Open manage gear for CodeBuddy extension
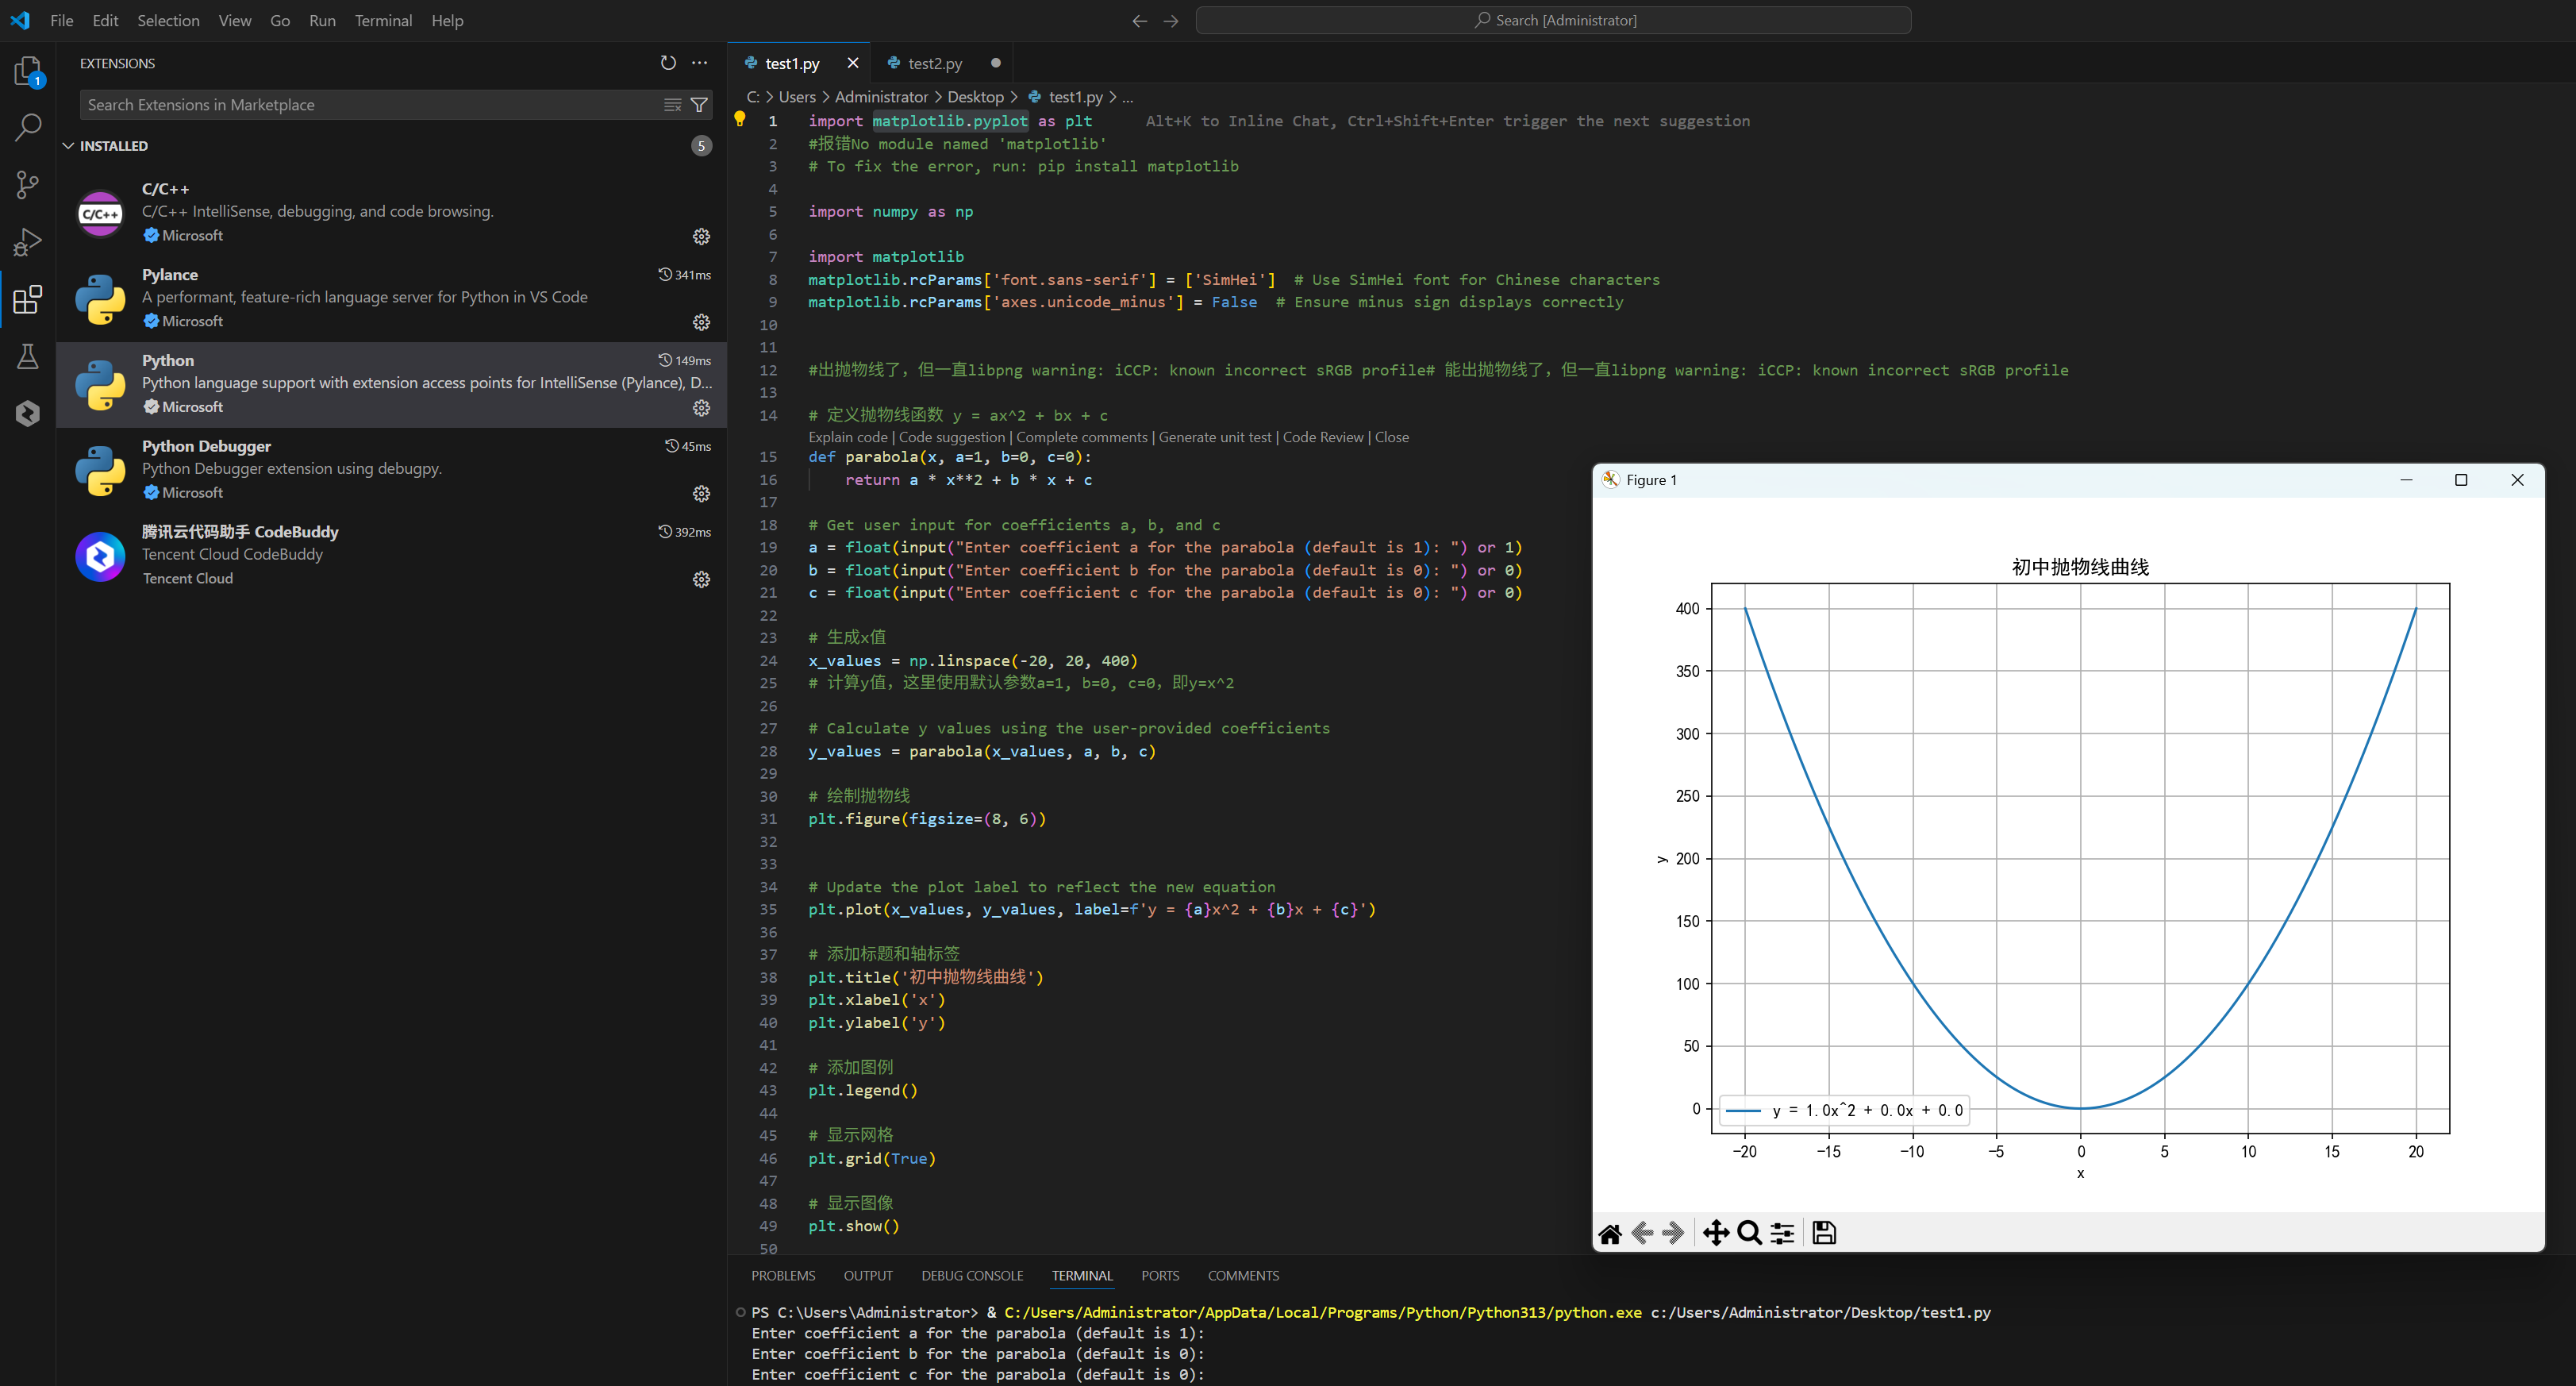This screenshot has height=1386, width=2576. [x=701, y=580]
